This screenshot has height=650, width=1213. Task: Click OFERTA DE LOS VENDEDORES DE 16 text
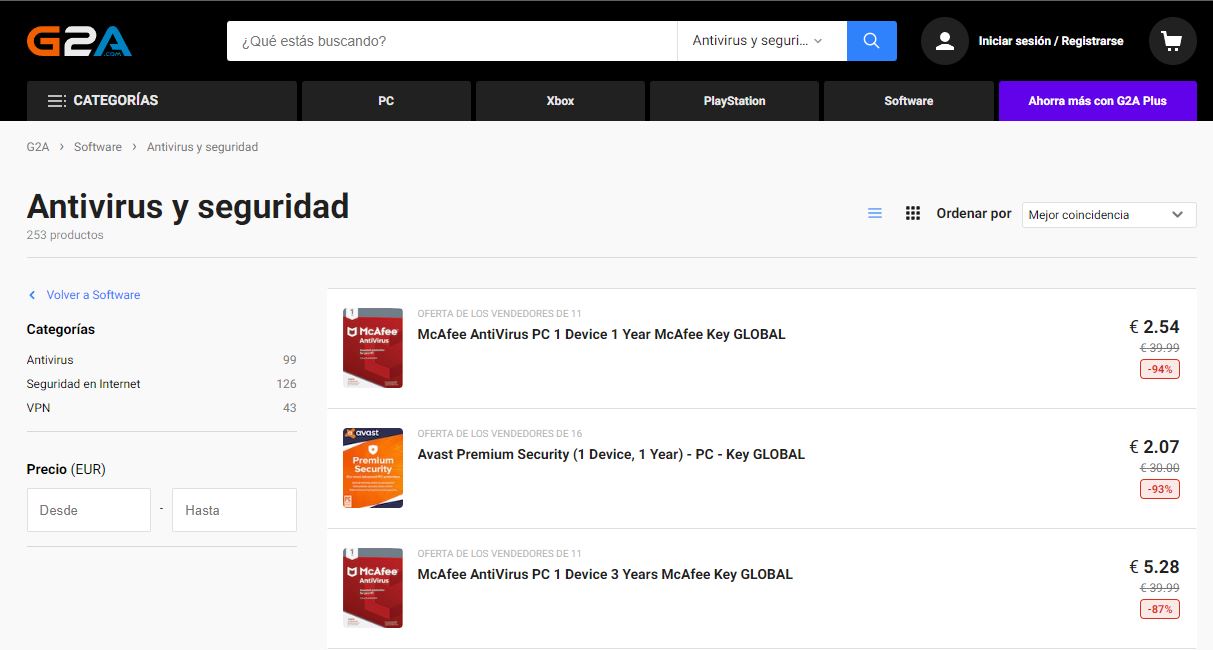(x=499, y=434)
